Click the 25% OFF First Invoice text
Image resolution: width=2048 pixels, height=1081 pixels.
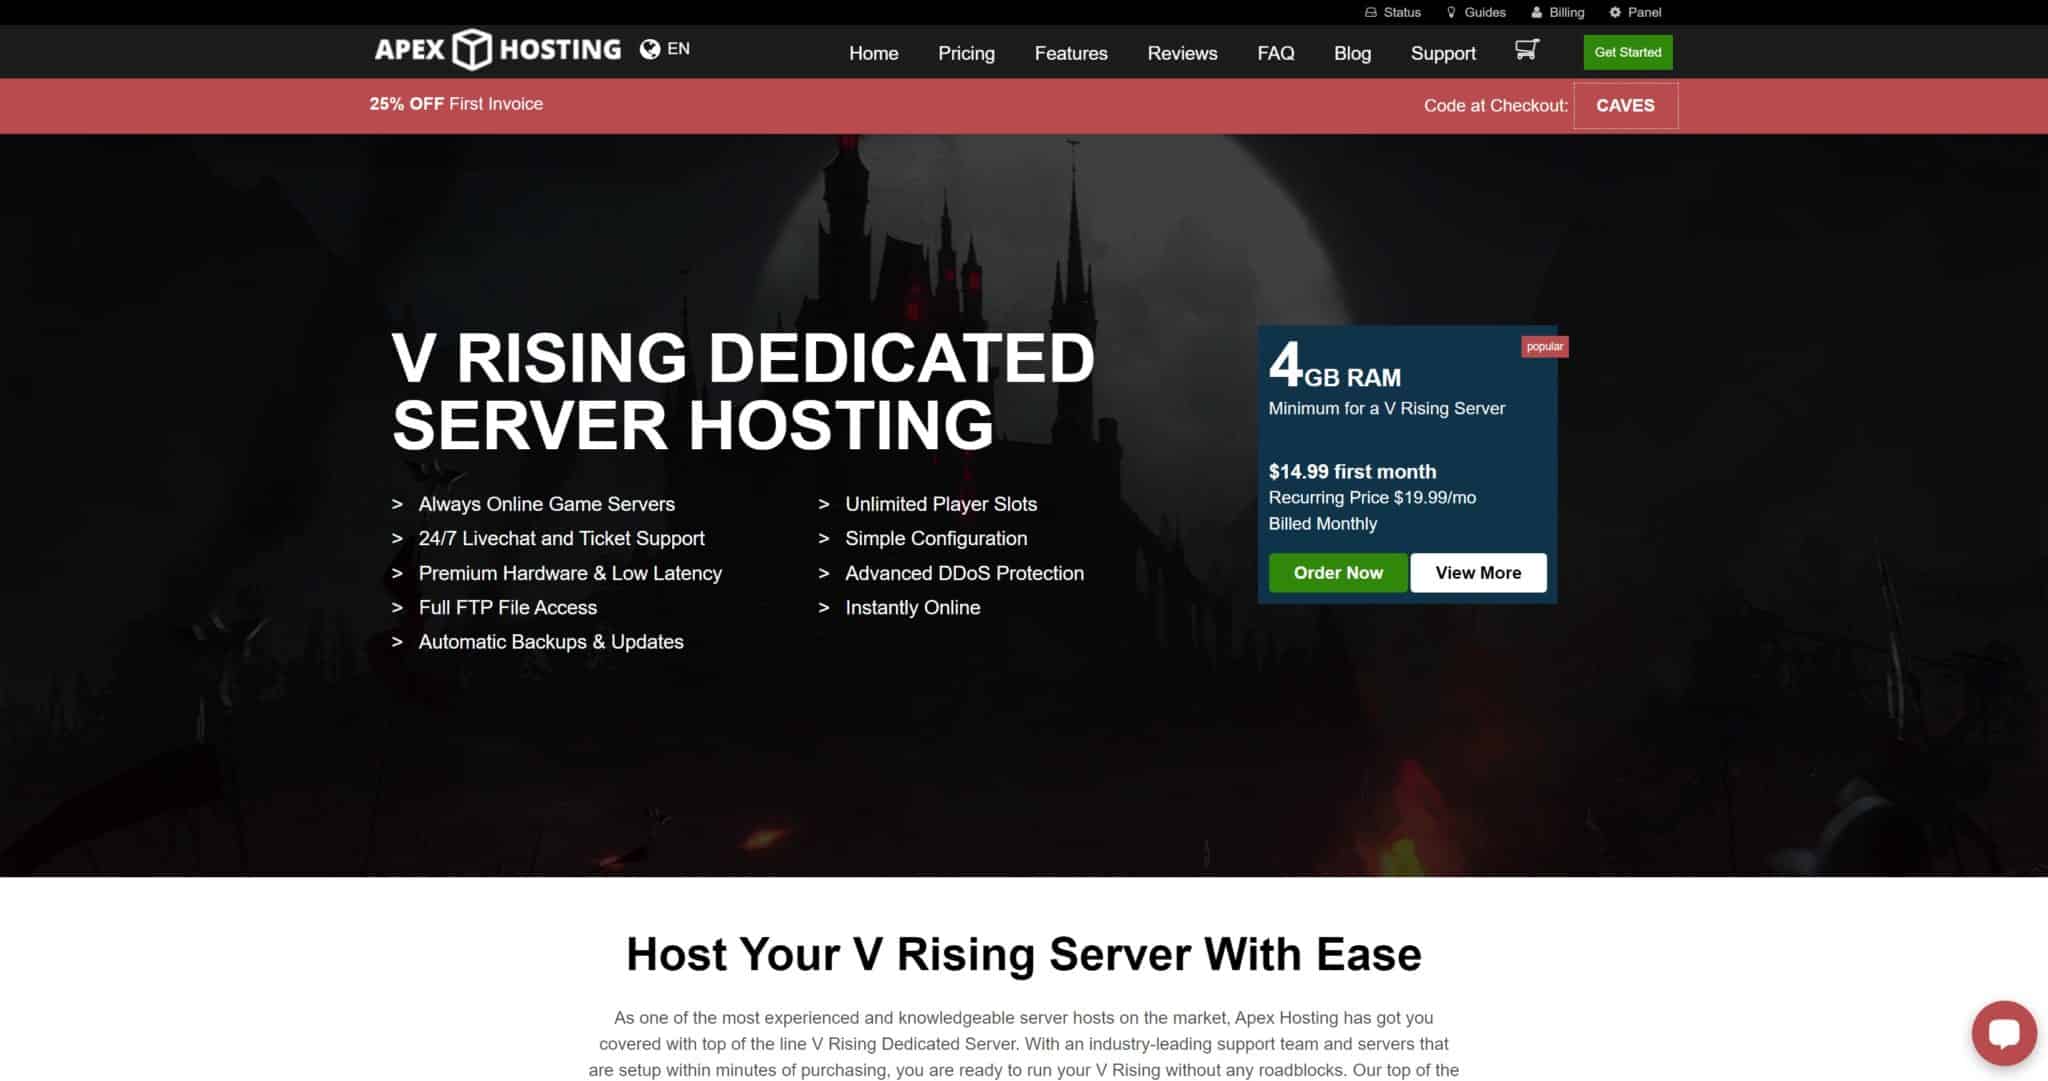click(x=456, y=104)
